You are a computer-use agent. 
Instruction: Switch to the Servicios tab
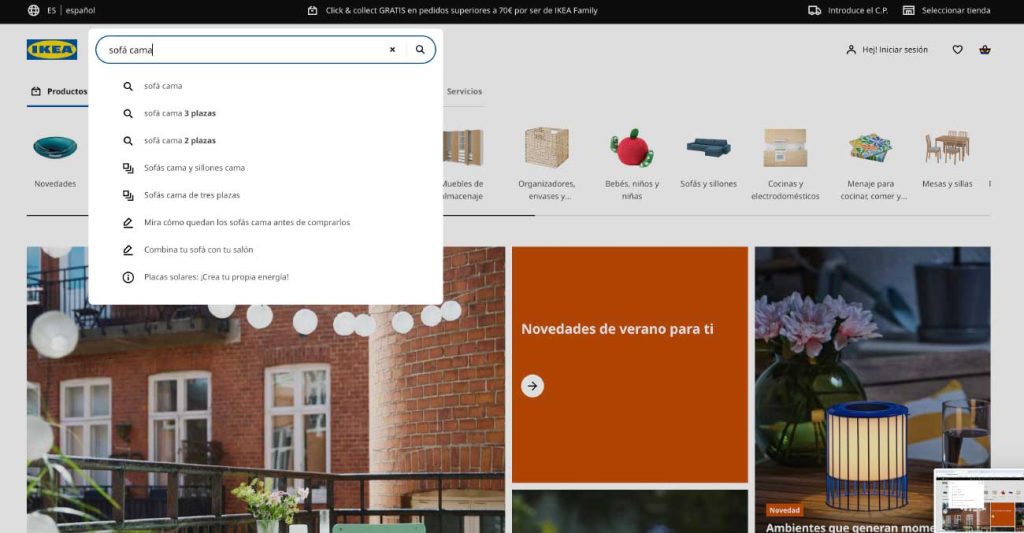464,91
